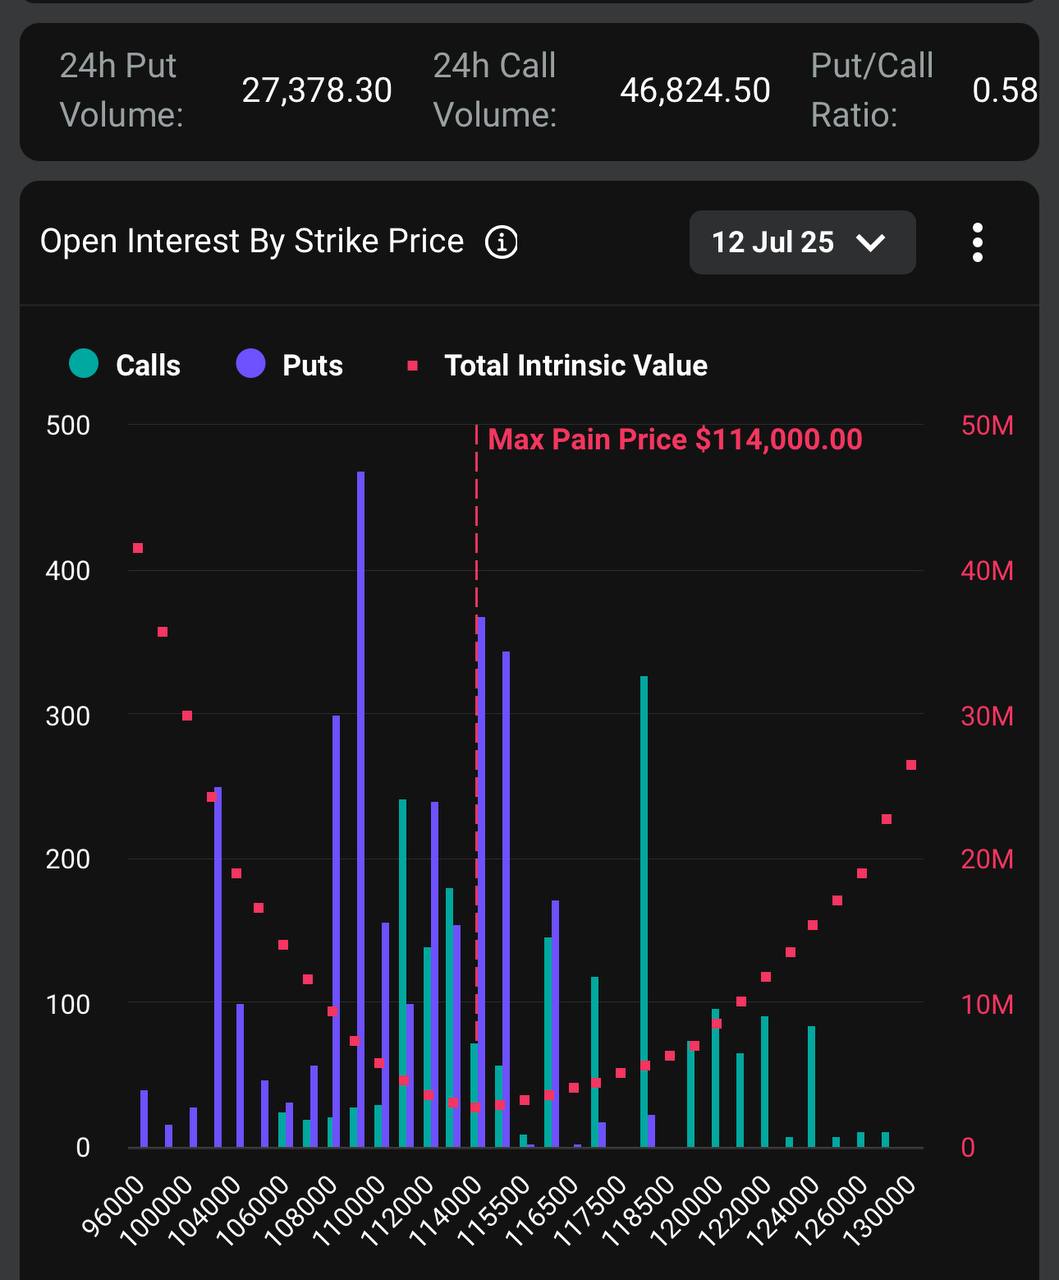Open the 12 Jul 25 expiry dropdown

point(802,242)
